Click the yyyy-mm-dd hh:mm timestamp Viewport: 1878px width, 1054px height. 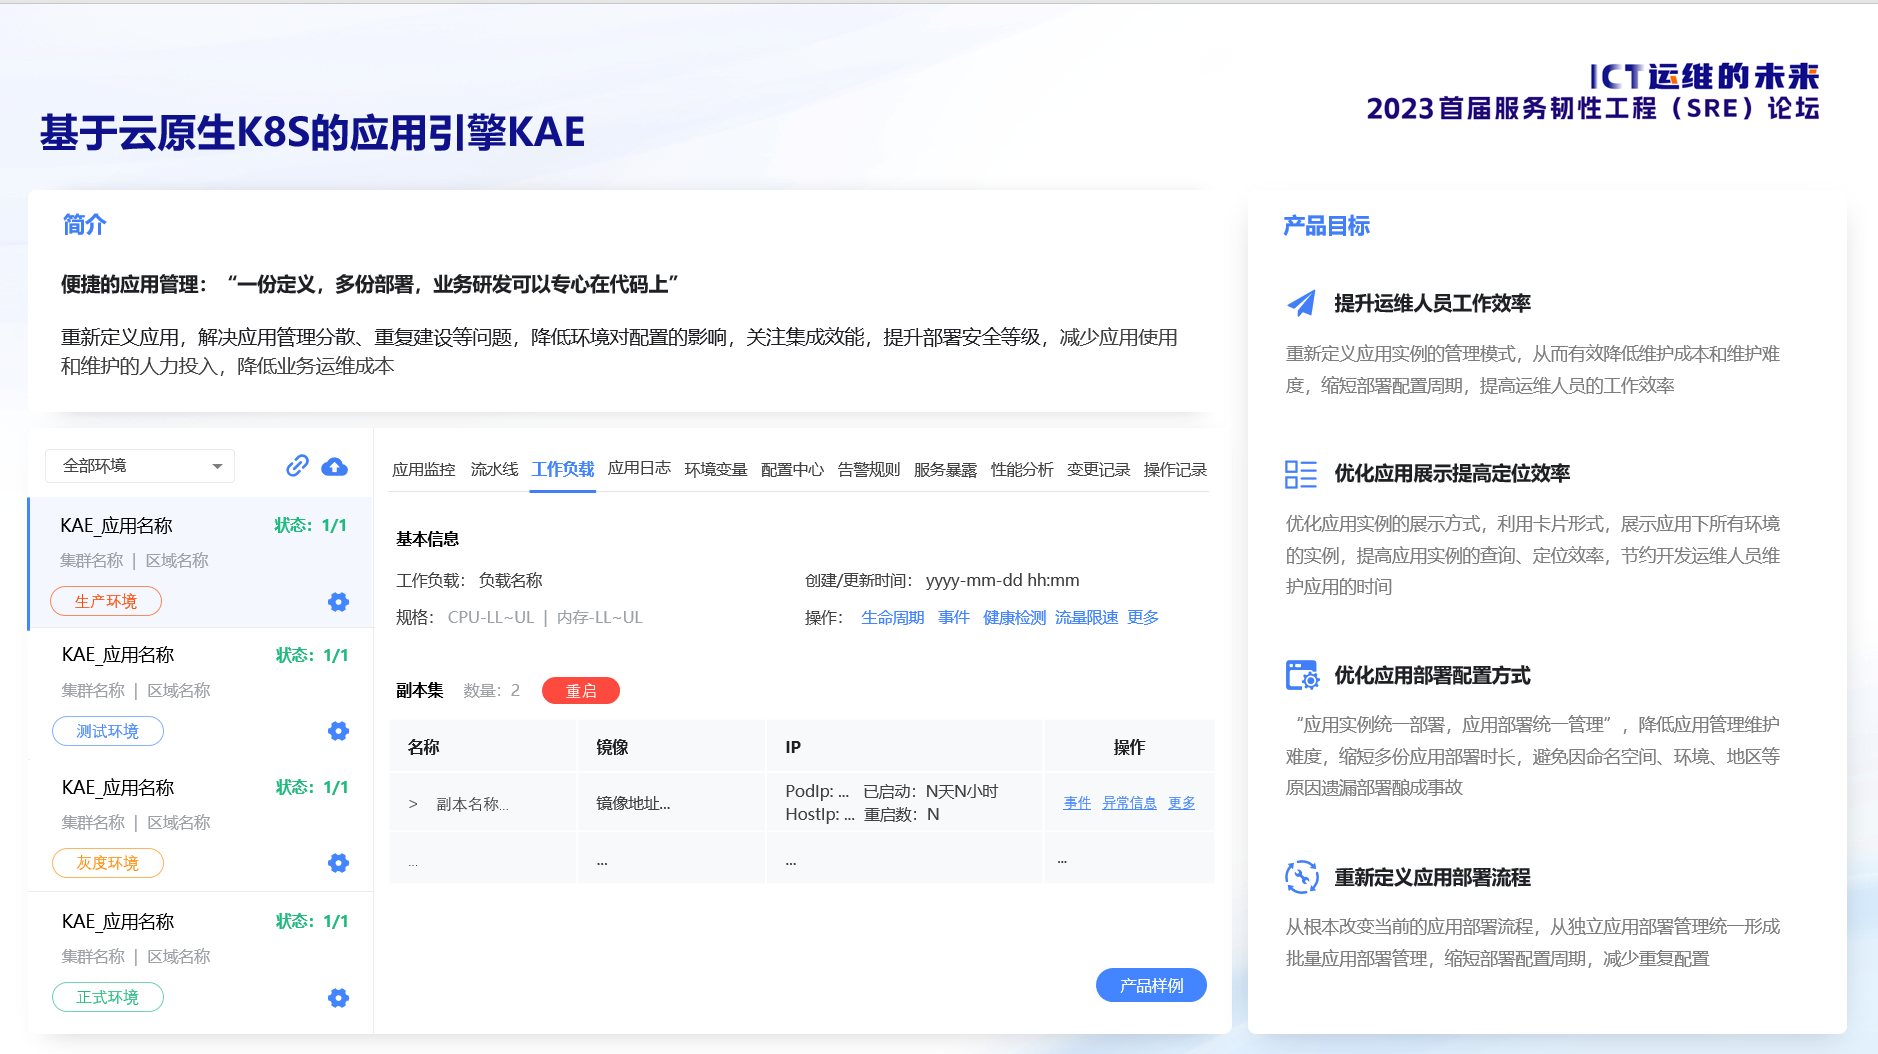(x=1002, y=580)
